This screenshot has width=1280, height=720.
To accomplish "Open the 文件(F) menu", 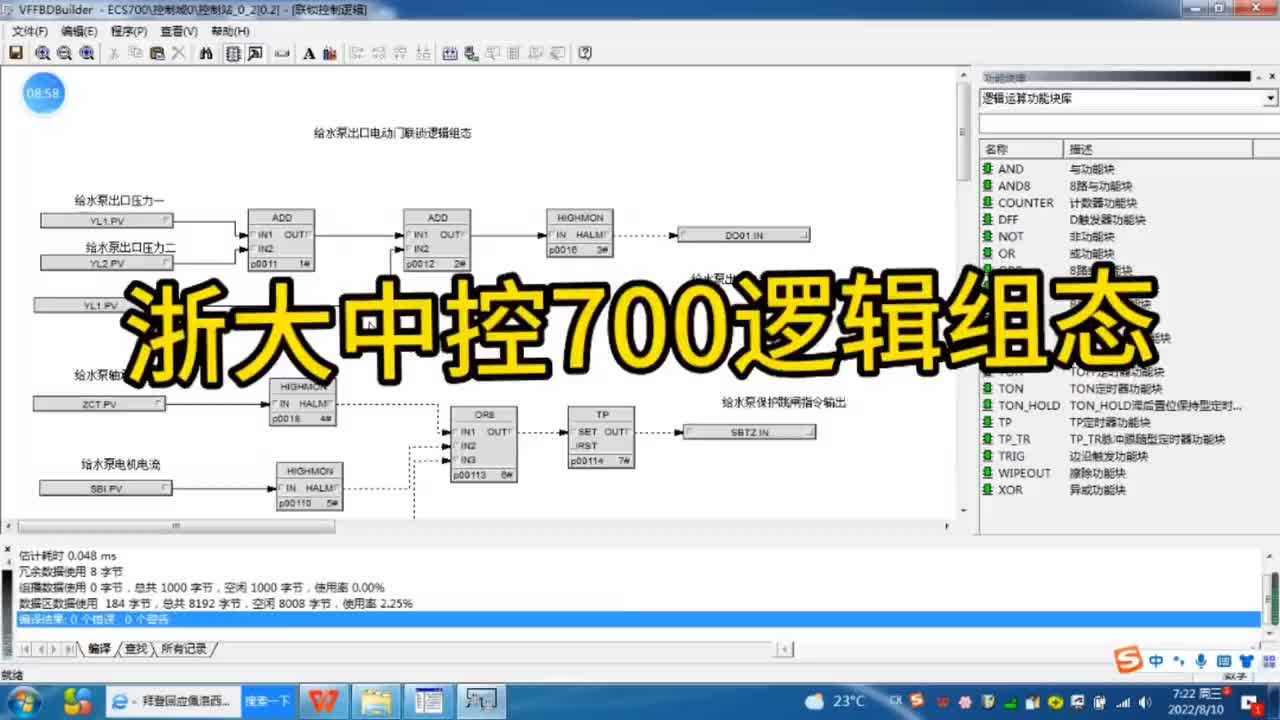I will pyautogui.click(x=30, y=31).
